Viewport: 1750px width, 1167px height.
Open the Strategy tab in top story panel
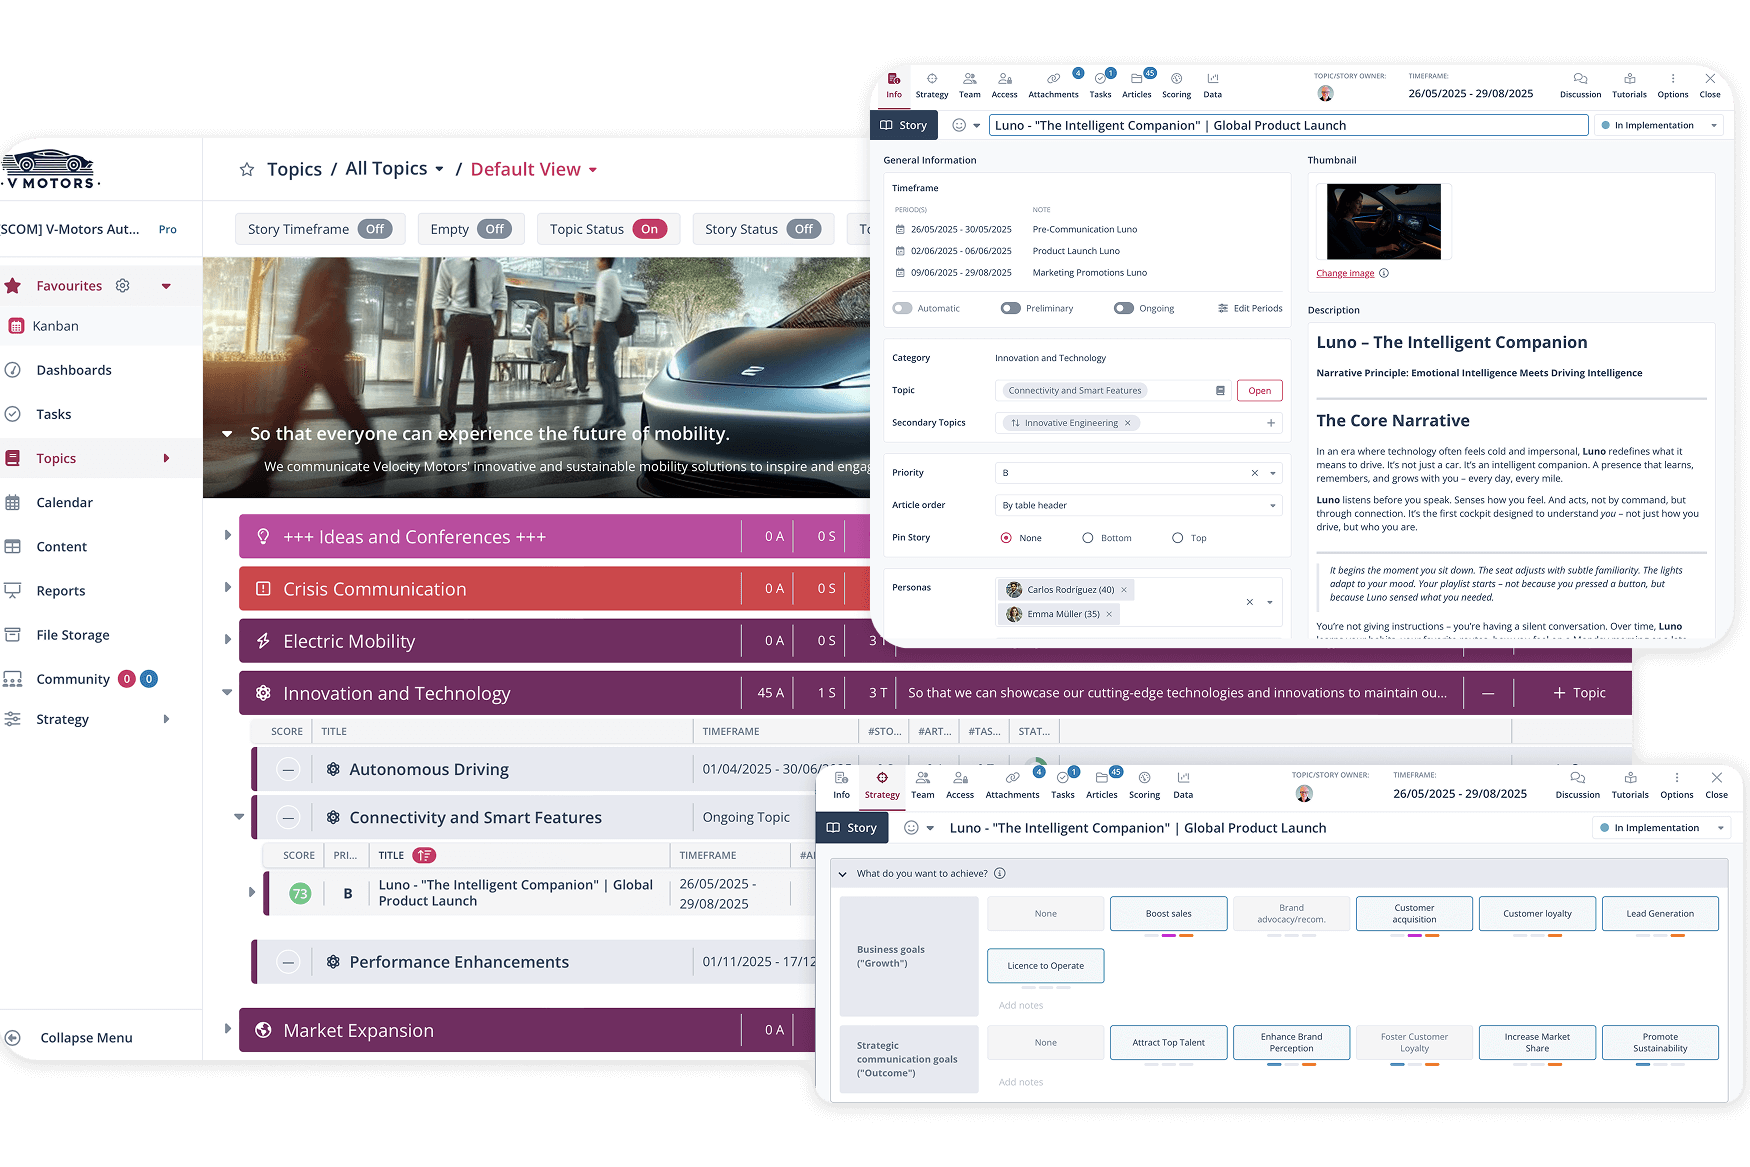click(x=931, y=86)
